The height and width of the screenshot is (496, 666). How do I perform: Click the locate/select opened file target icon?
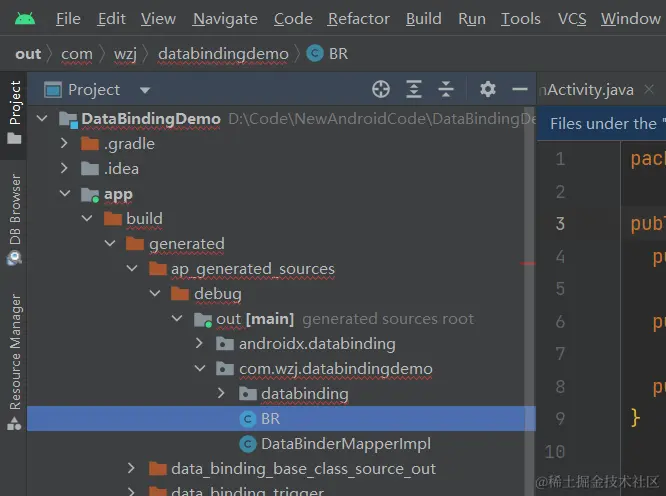381,90
